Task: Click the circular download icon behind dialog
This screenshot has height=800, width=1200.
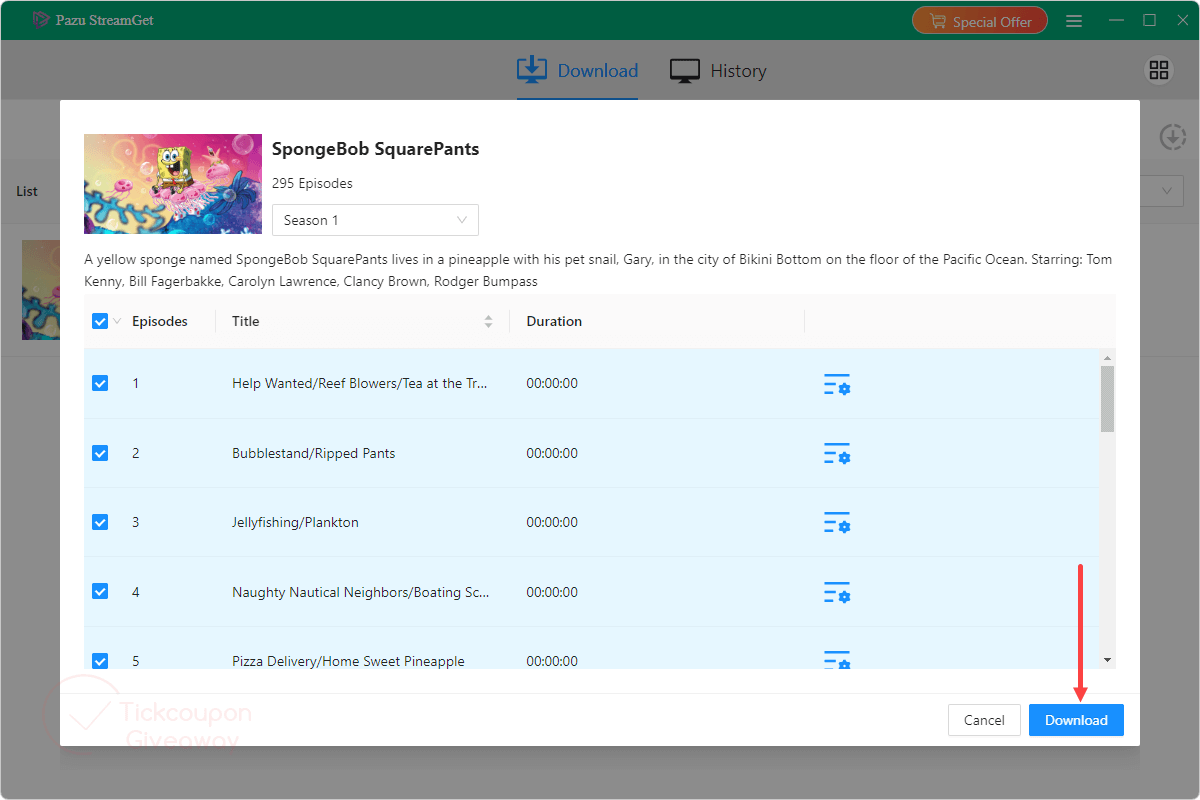Action: (x=1172, y=138)
